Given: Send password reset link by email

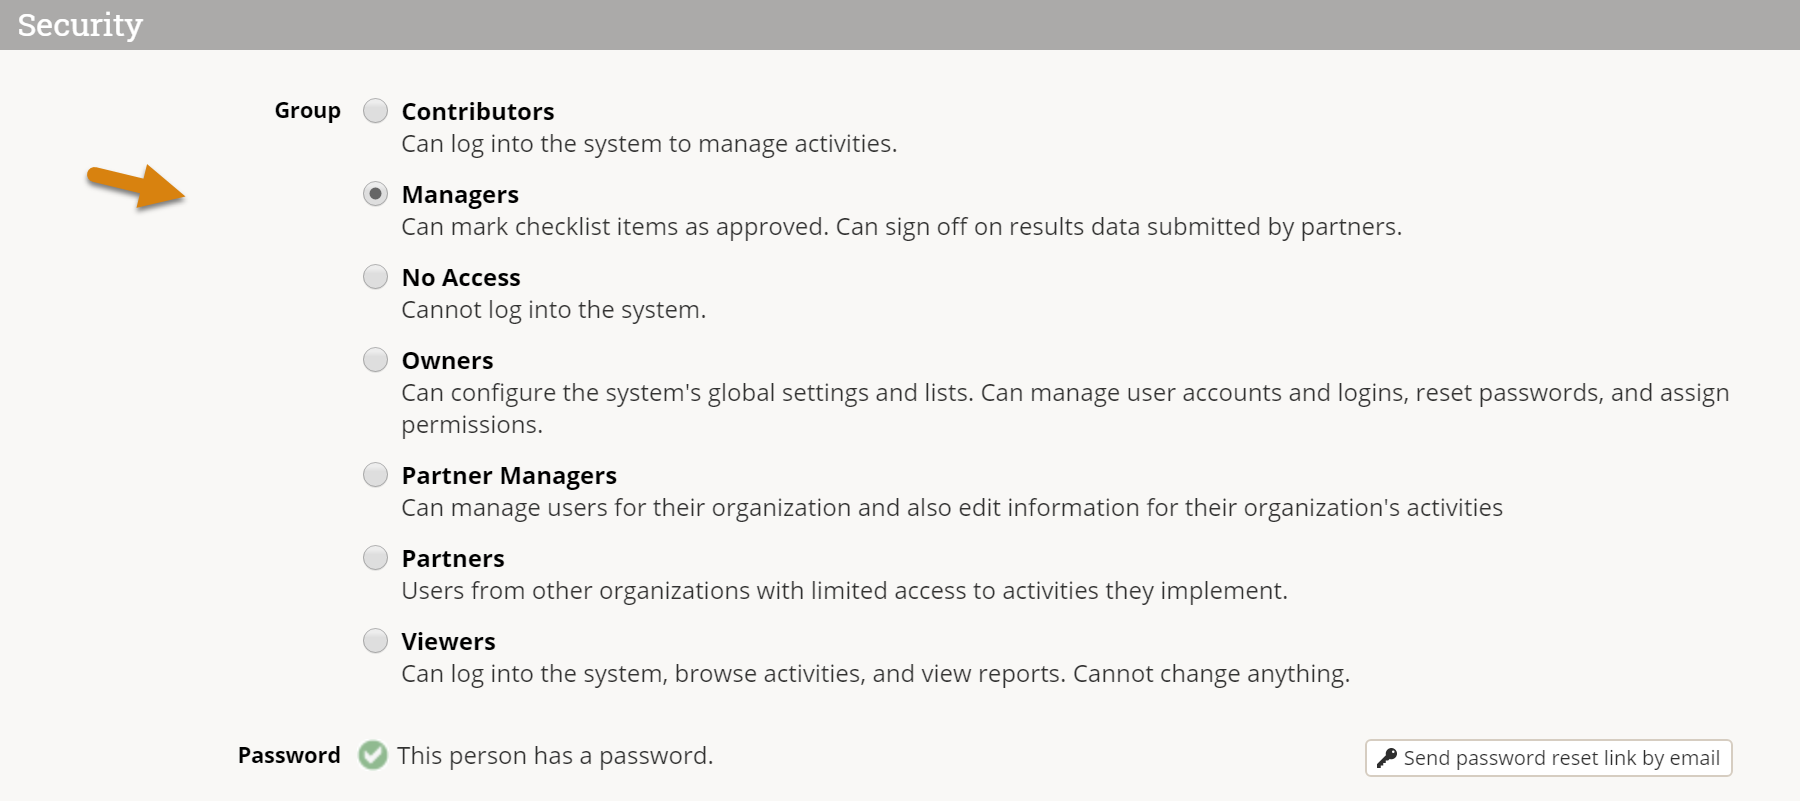Looking at the screenshot, I should [1548, 758].
